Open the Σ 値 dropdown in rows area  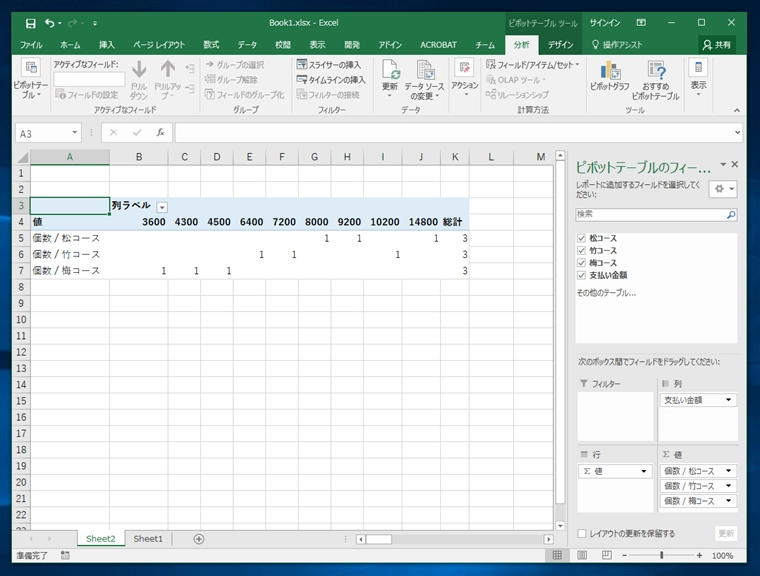click(644, 471)
